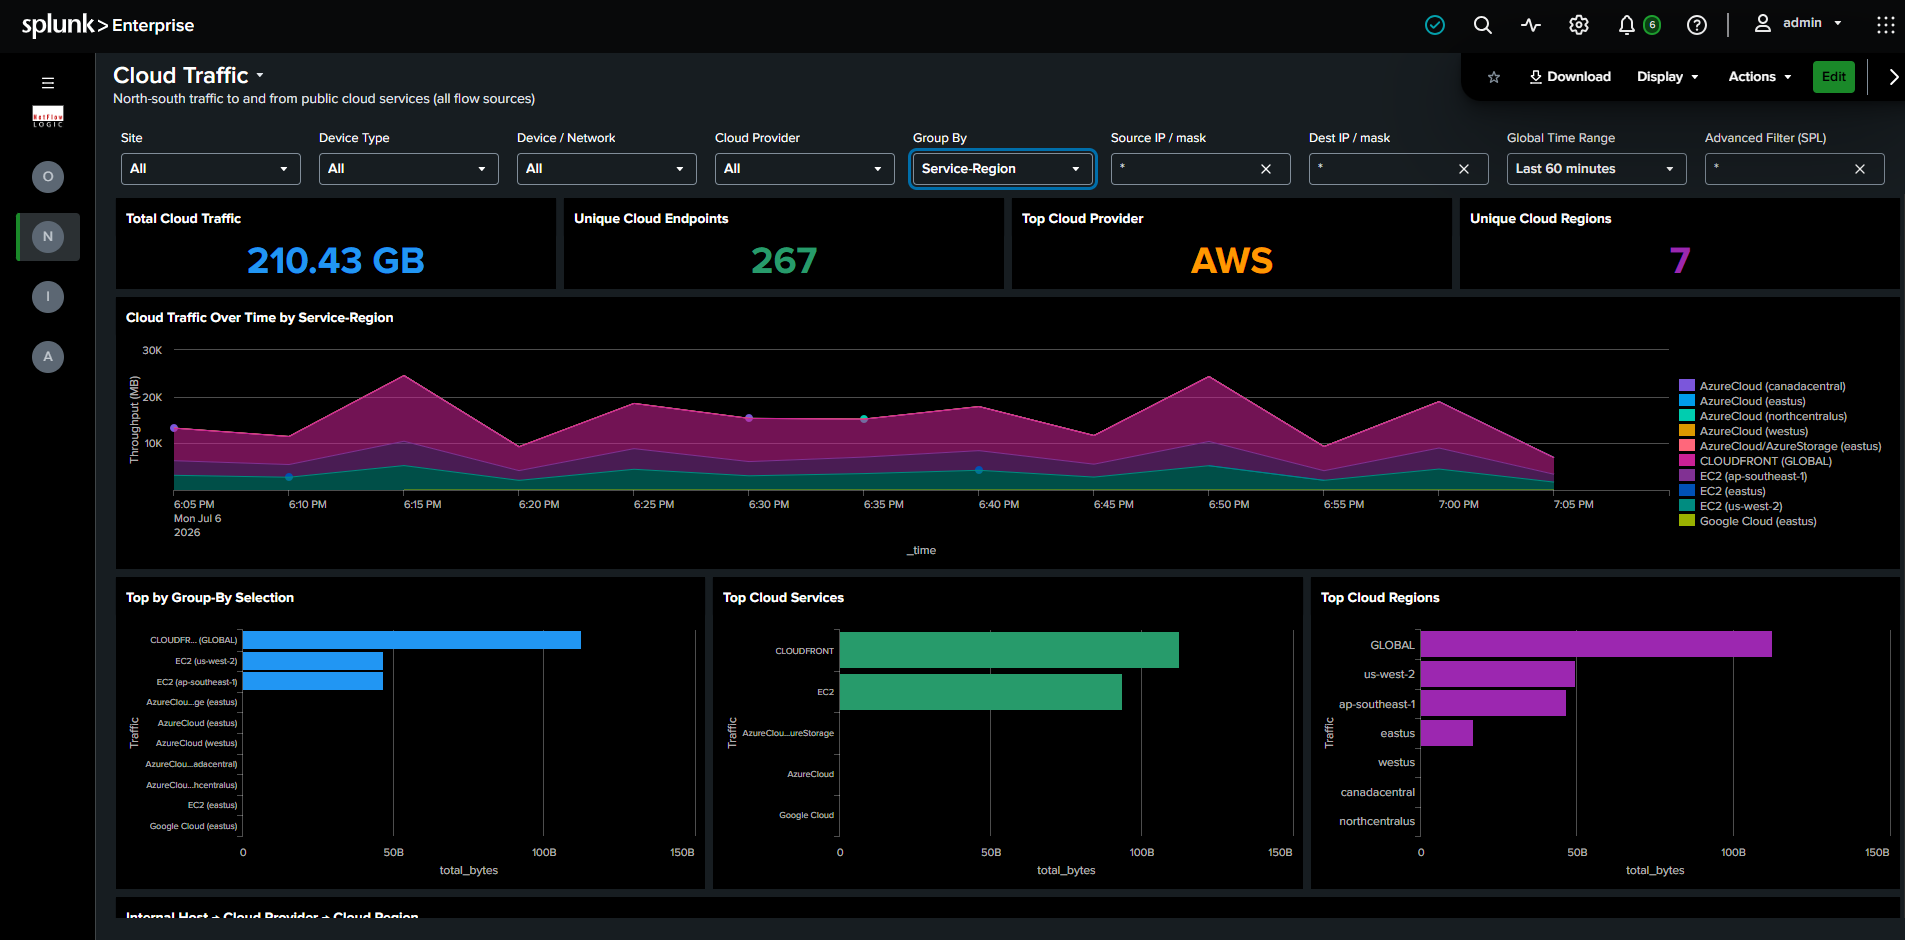Open the search magnifier in top bar
The height and width of the screenshot is (940, 1905).
point(1483,25)
